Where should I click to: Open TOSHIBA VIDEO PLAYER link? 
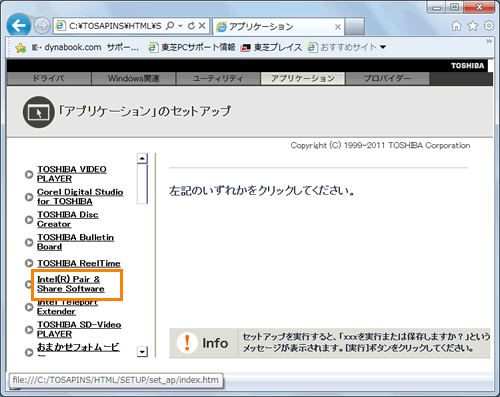pyautogui.click(x=72, y=174)
